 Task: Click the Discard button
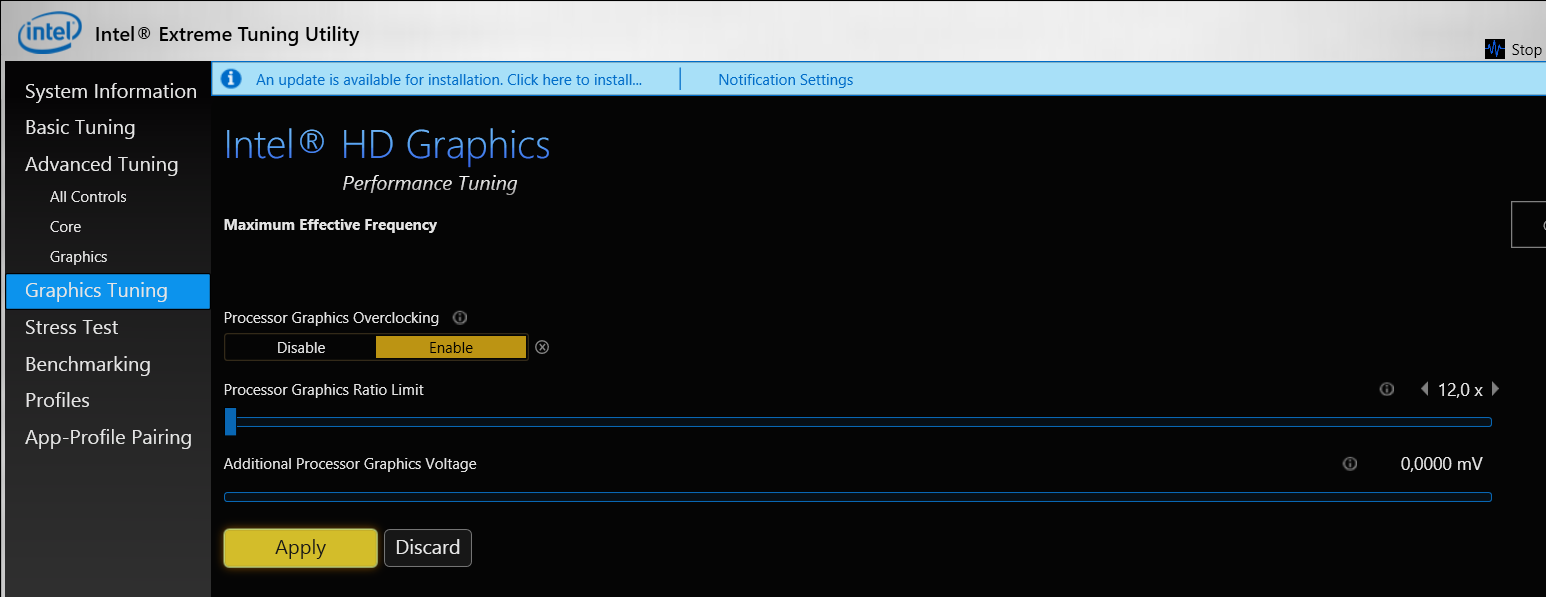click(428, 548)
